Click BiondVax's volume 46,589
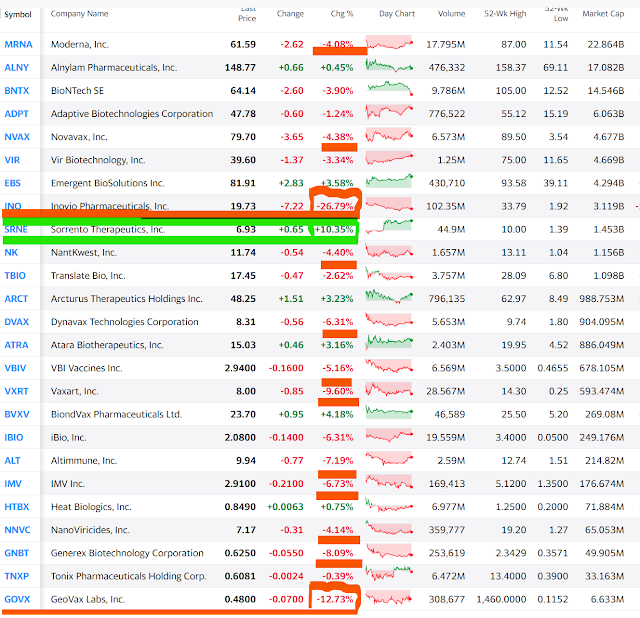Image resolution: width=640 pixels, height=618 pixels. (449, 414)
